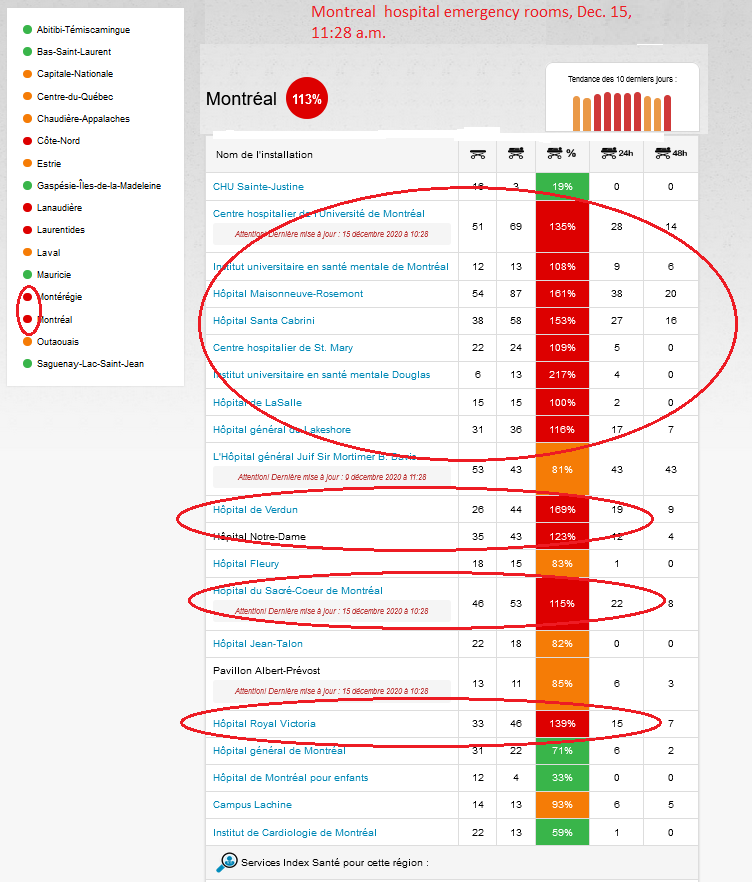The image size is (752, 882).
Task: Open Hôpital de LaSalle link
Action: click(257, 402)
